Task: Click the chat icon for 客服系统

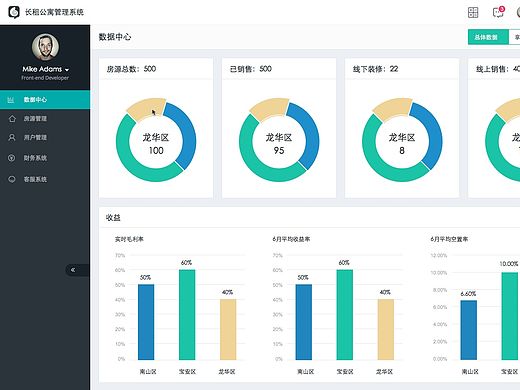Action: coord(12,179)
